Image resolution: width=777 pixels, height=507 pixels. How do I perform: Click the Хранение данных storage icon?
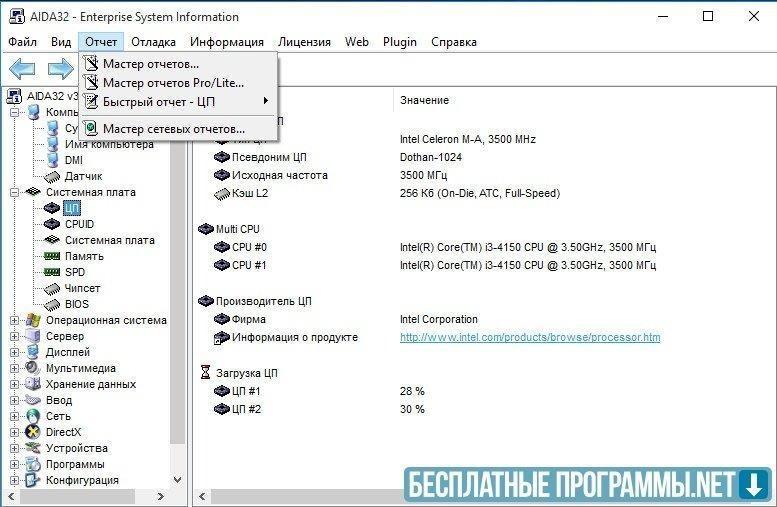[x=33, y=384]
